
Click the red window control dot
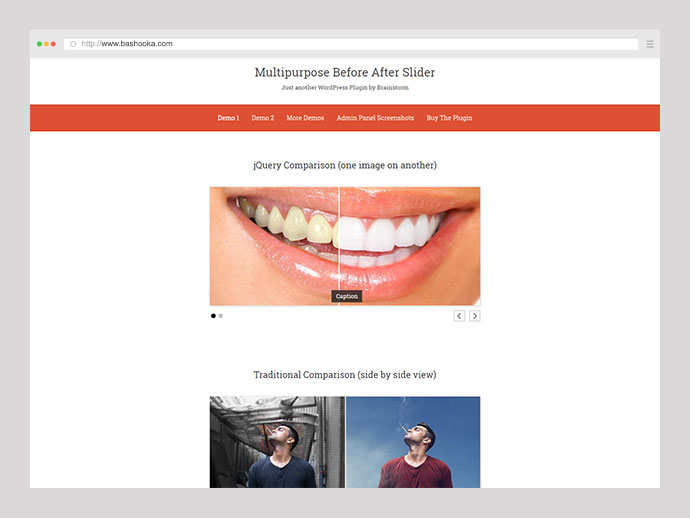[53, 44]
